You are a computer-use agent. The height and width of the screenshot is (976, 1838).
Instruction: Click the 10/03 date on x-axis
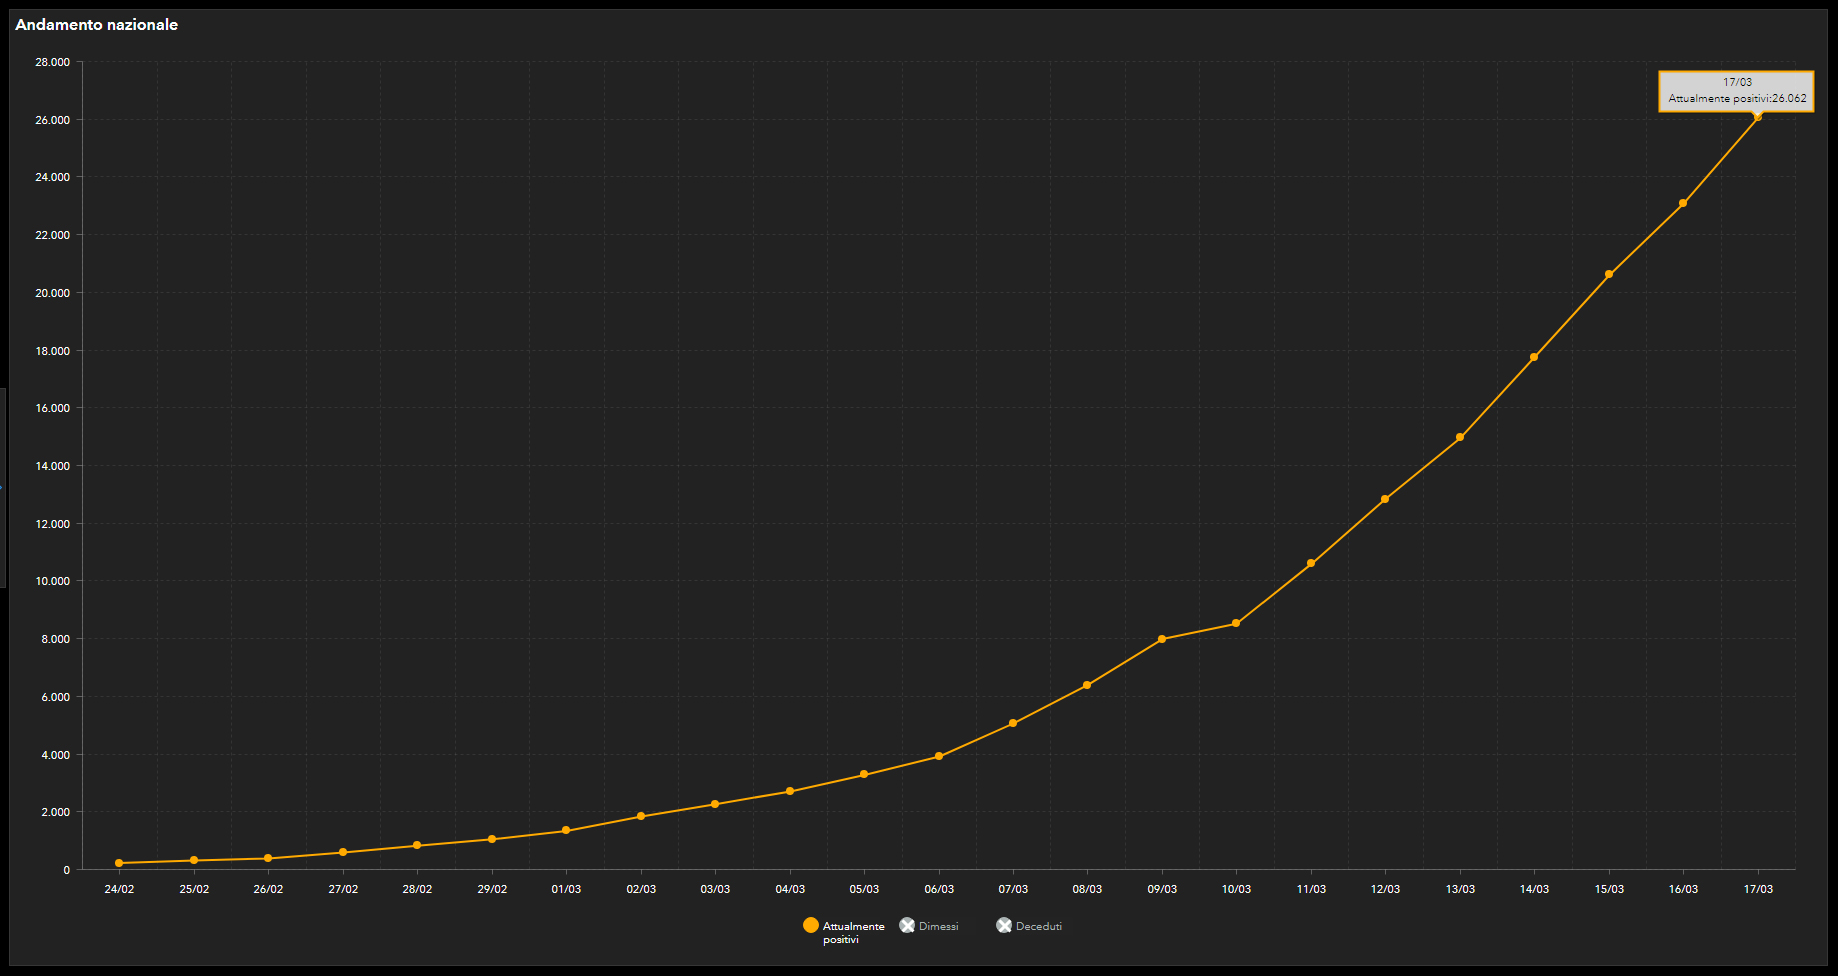pos(1236,889)
